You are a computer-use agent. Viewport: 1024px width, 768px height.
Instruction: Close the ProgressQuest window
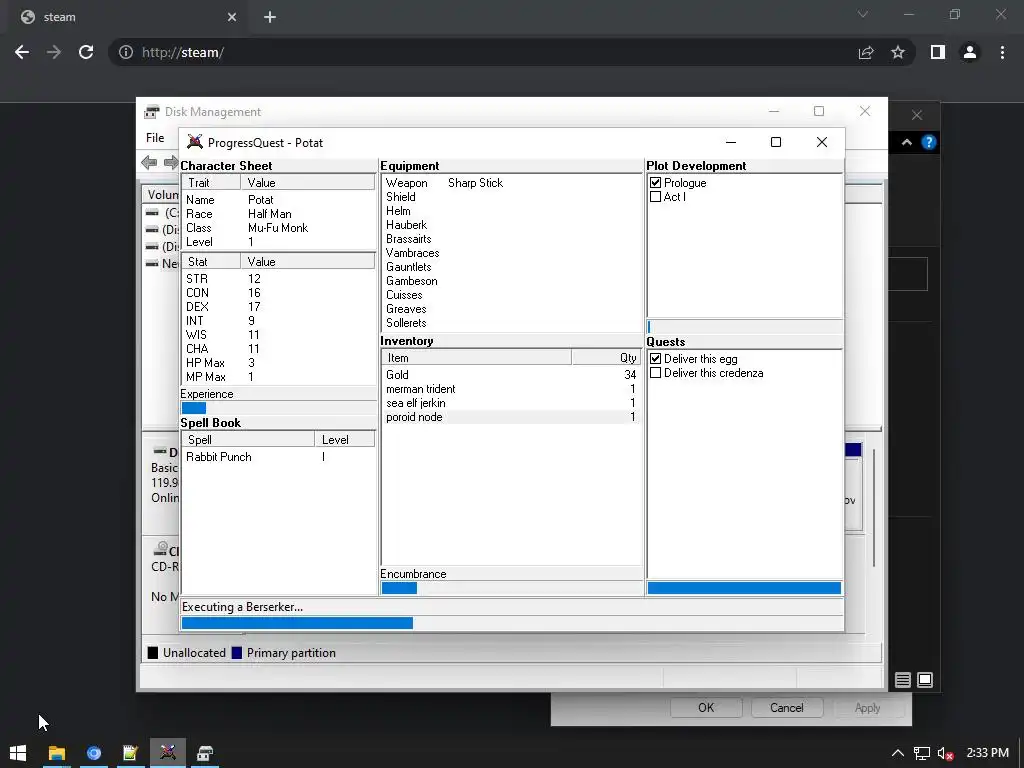[x=822, y=142]
